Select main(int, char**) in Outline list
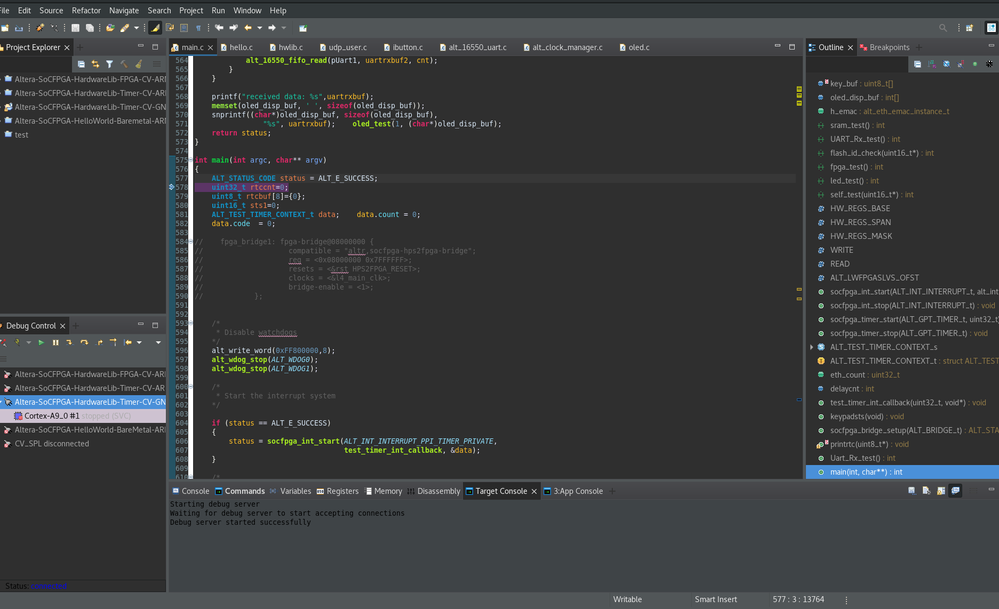Image resolution: width=999 pixels, height=609 pixels. (866, 472)
